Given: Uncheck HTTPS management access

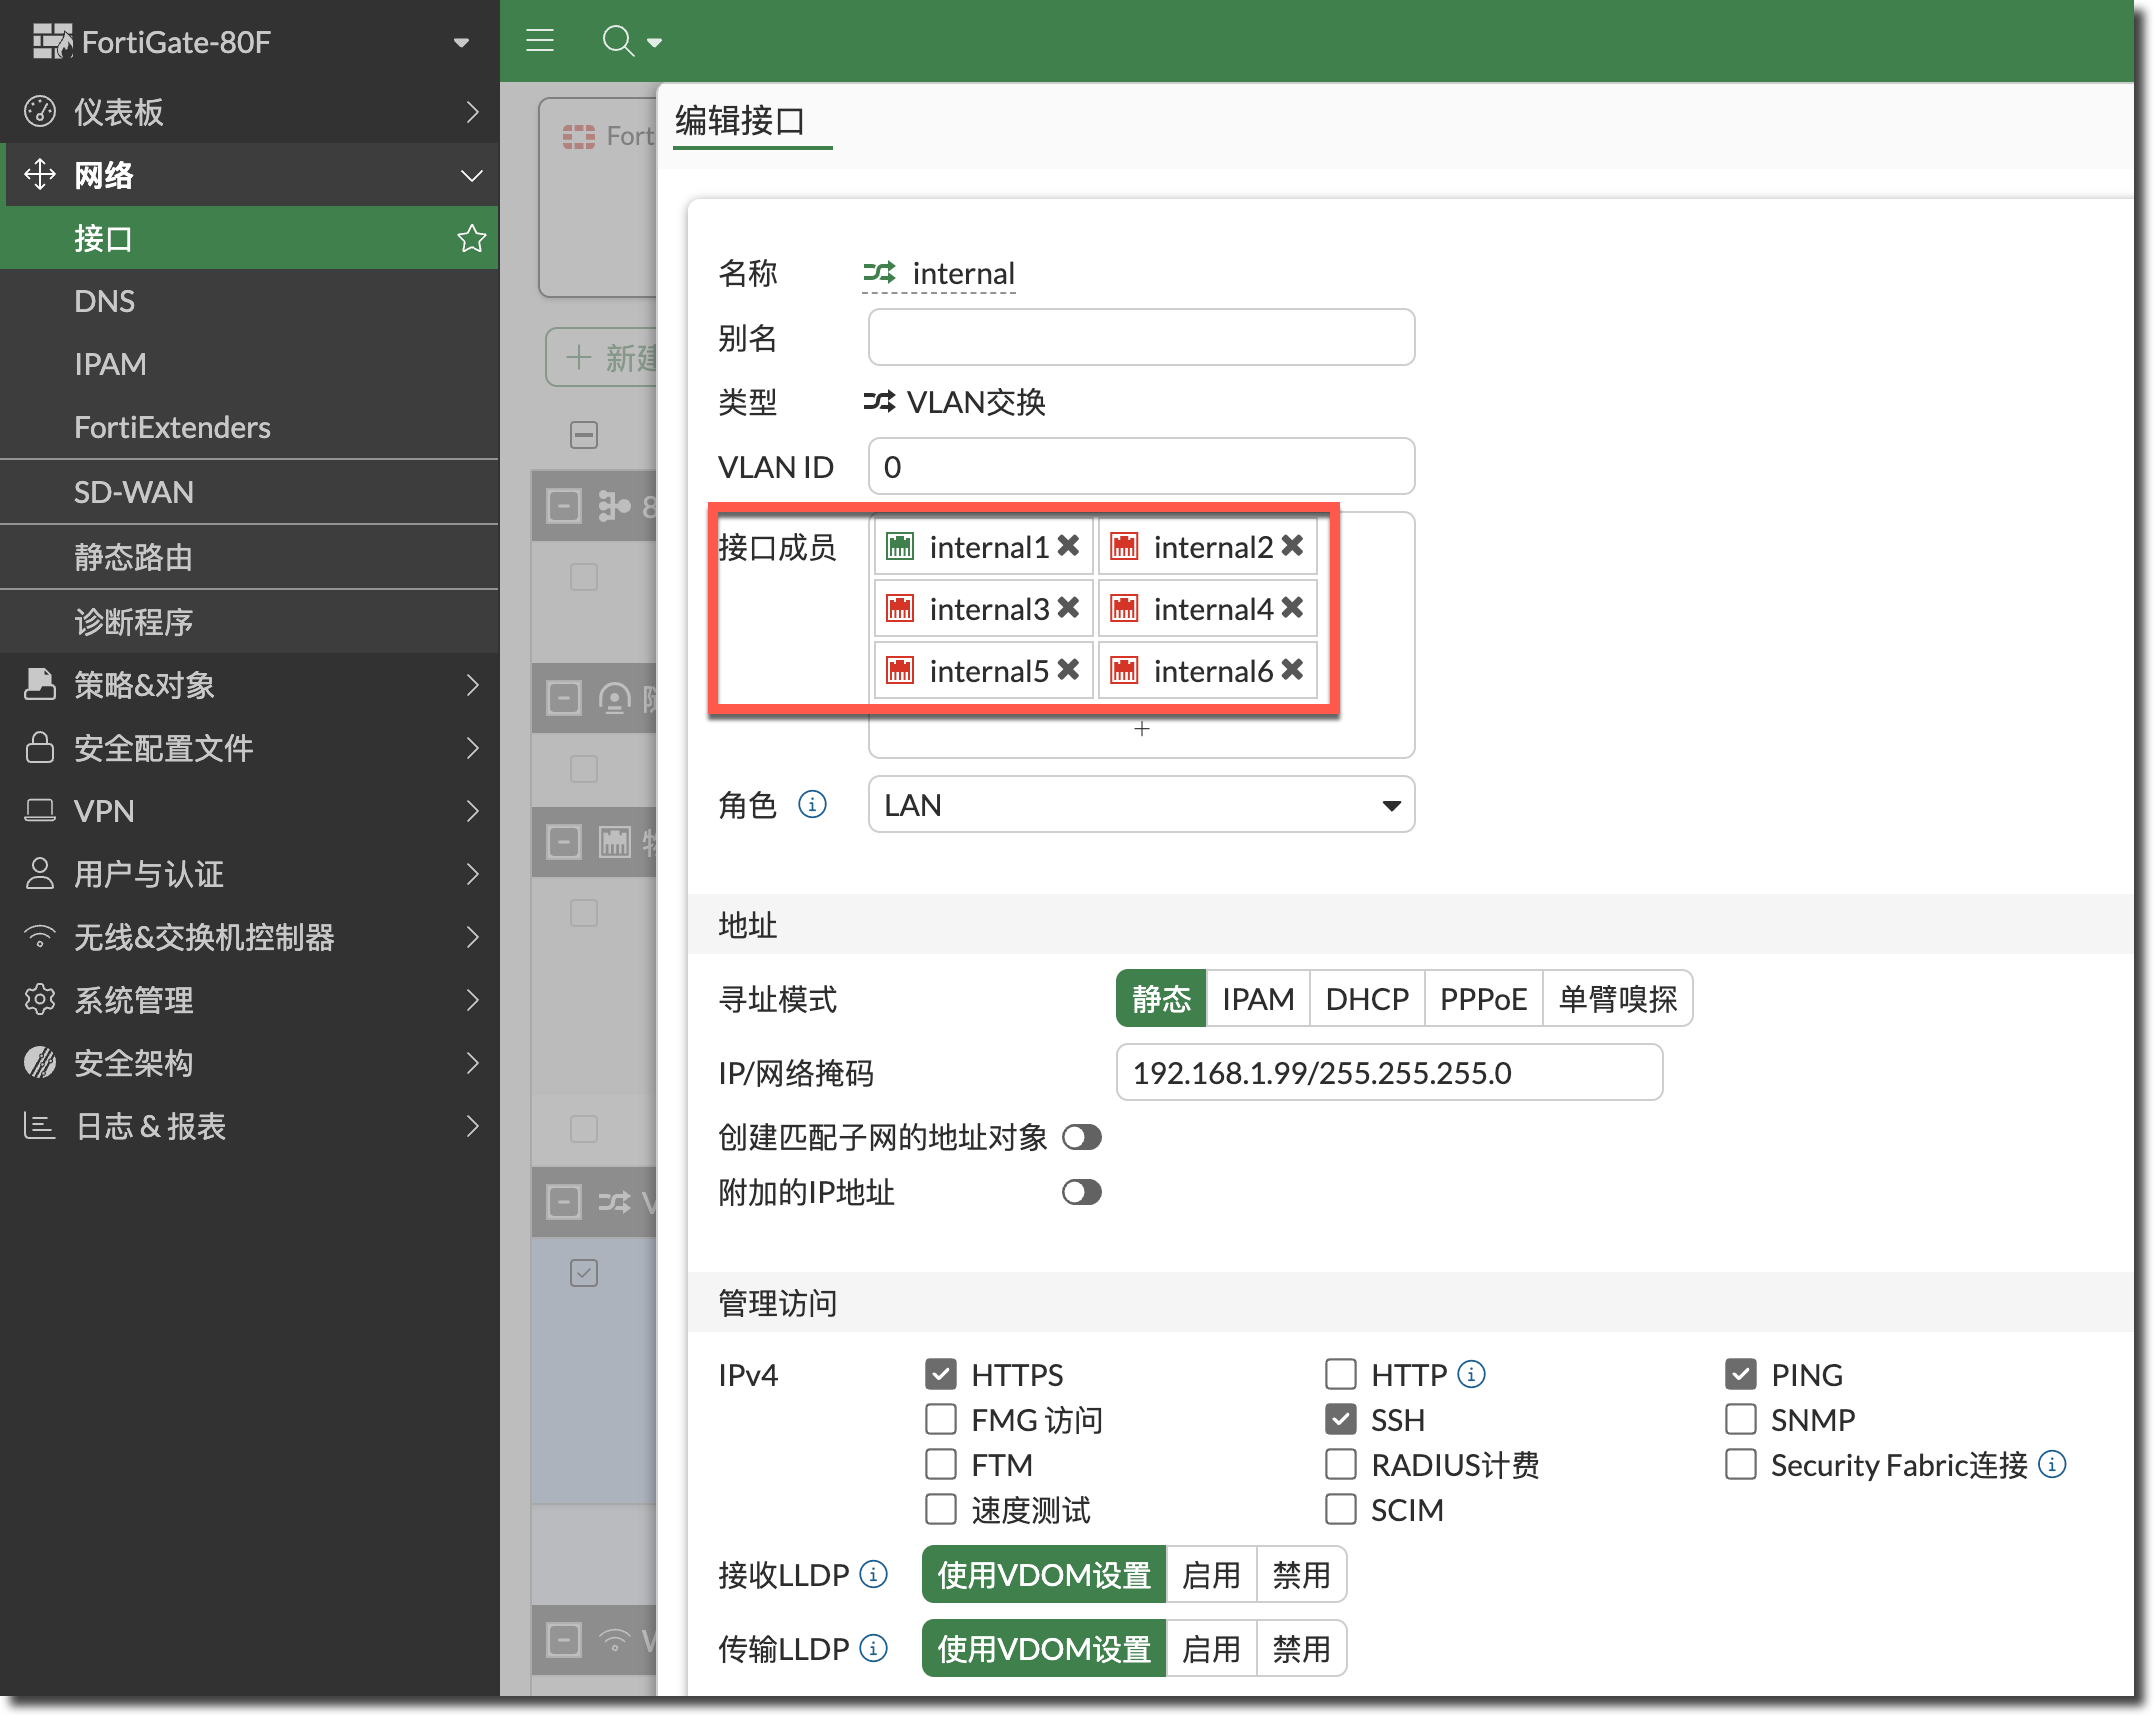Looking at the screenshot, I should [x=941, y=1374].
